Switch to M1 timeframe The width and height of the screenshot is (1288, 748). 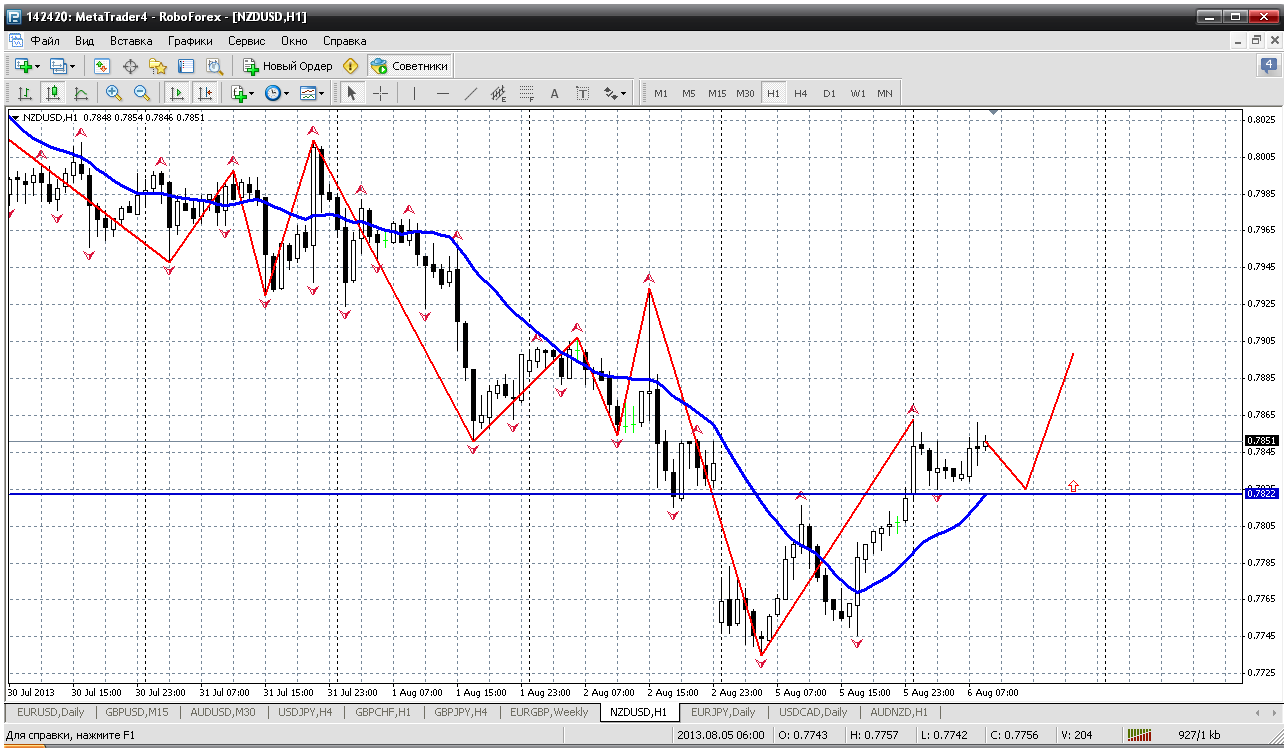click(661, 93)
